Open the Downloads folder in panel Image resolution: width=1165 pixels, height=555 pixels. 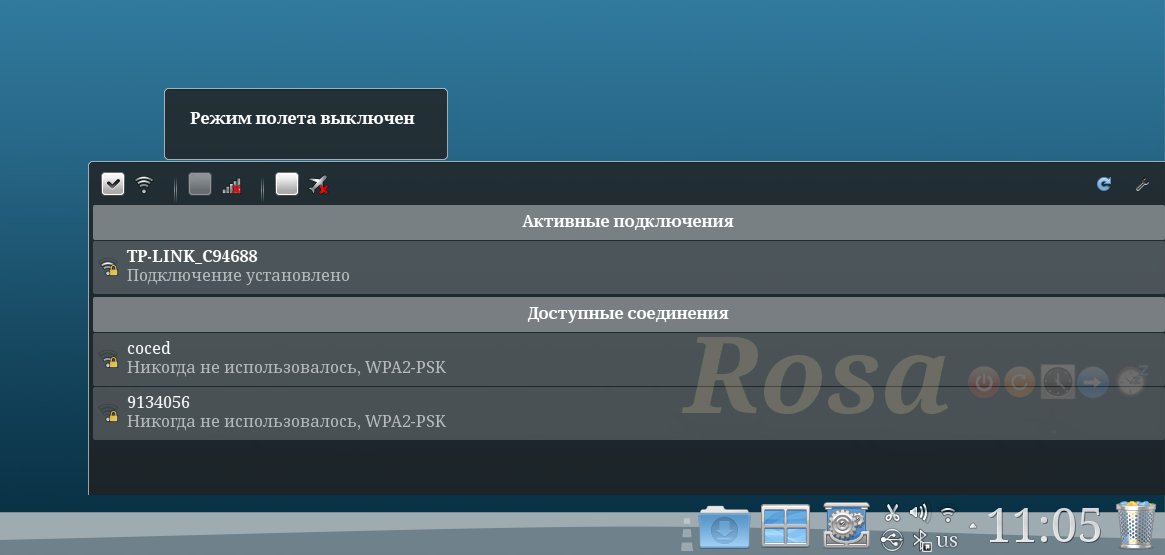coord(724,526)
